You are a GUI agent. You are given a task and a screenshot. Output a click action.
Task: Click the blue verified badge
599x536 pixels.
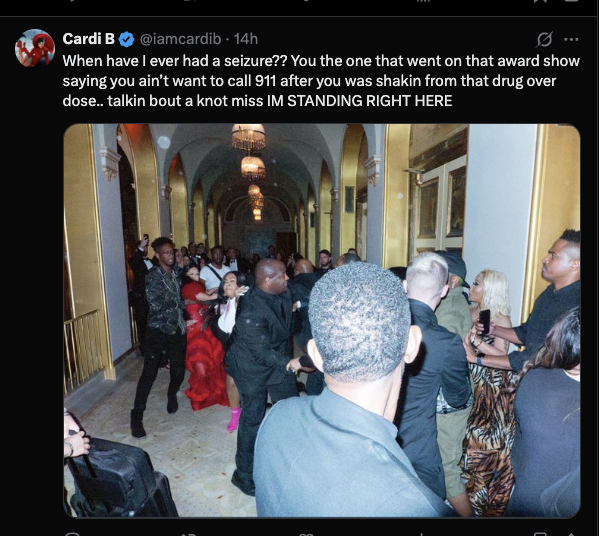point(126,39)
